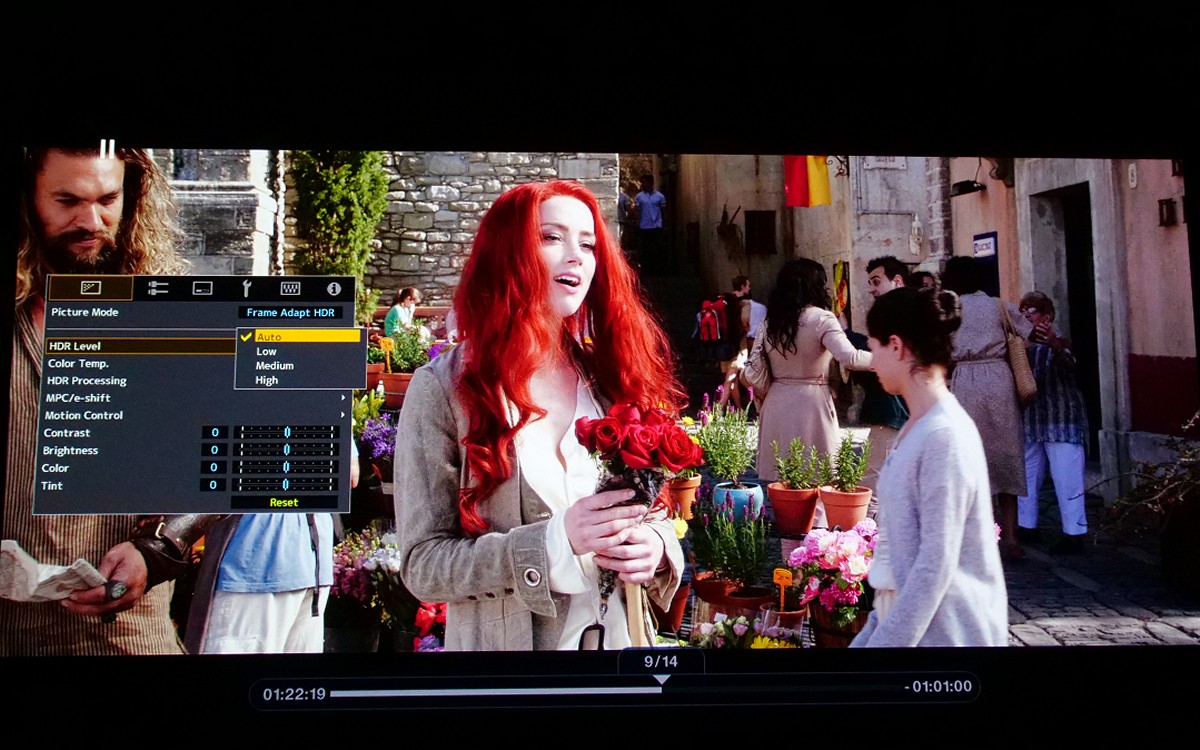
Task: Adjust the Tint slider
Action: (286, 484)
